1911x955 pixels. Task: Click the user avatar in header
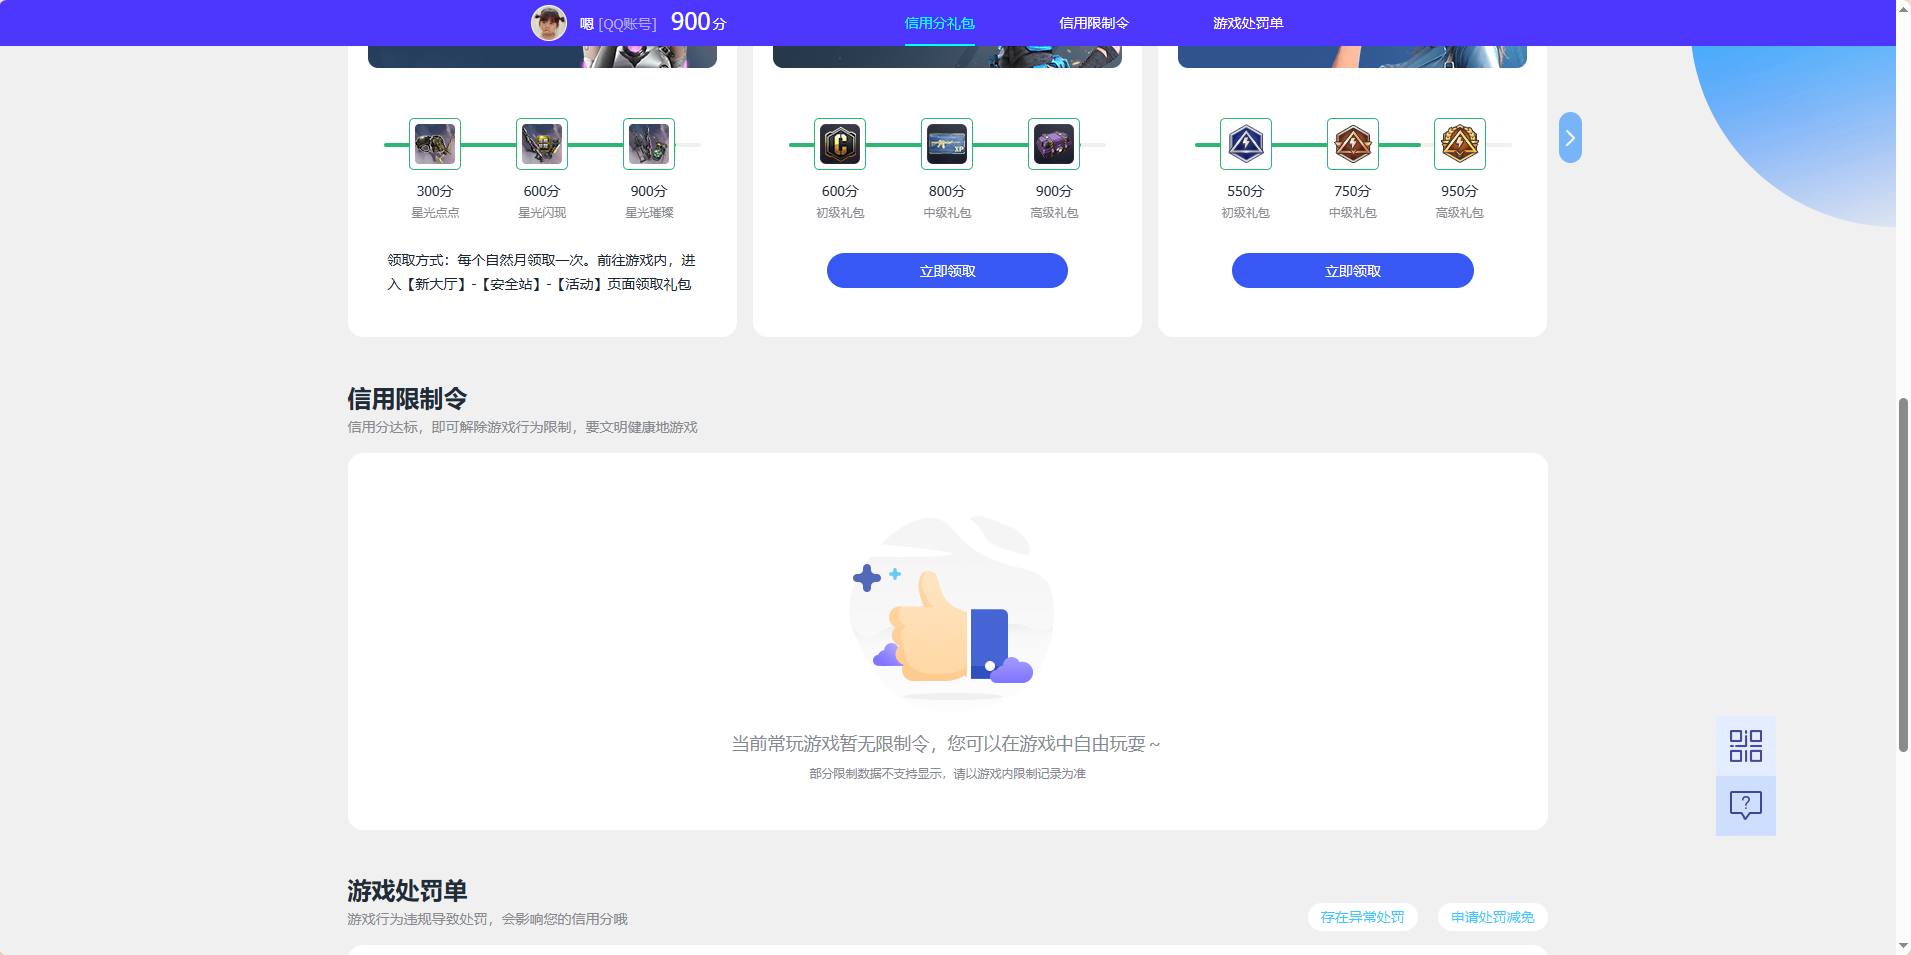[548, 22]
